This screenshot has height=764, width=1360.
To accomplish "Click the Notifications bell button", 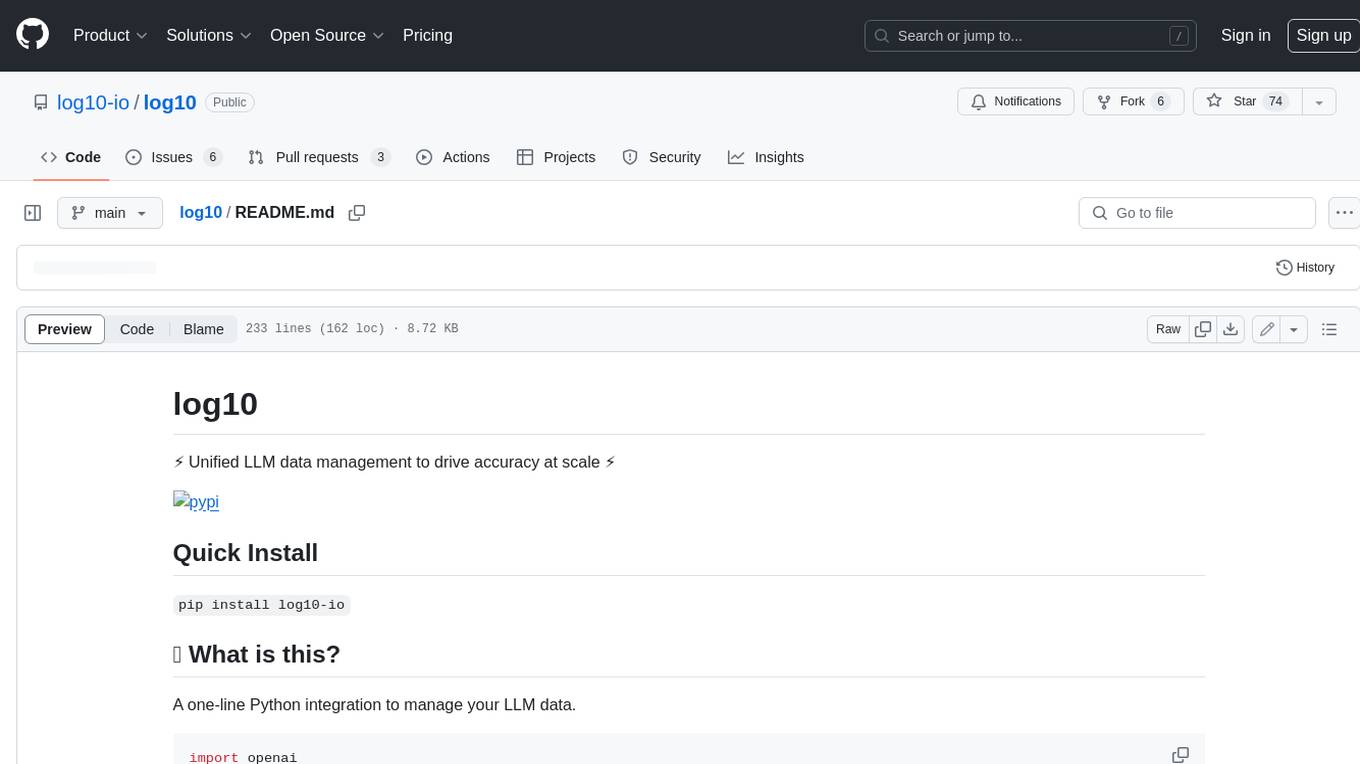I will coord(1016,101).
